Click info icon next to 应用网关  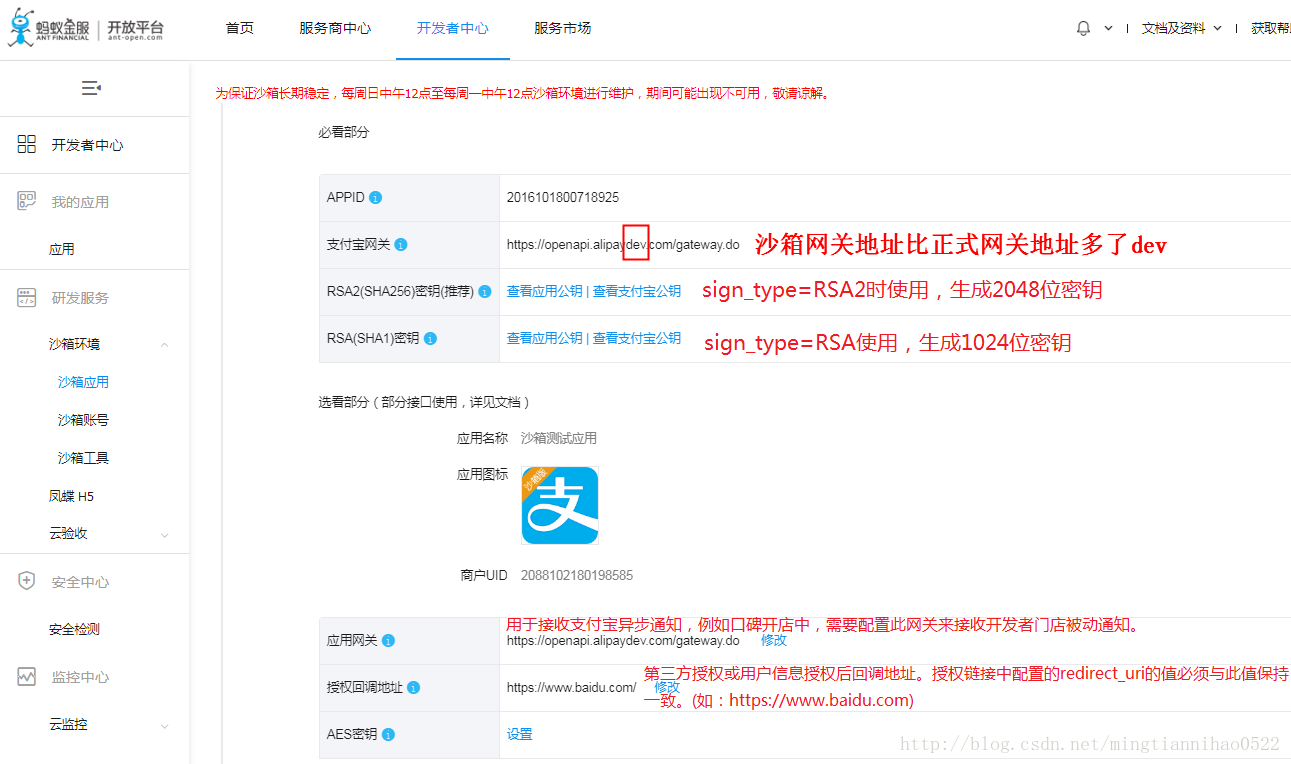388,641
